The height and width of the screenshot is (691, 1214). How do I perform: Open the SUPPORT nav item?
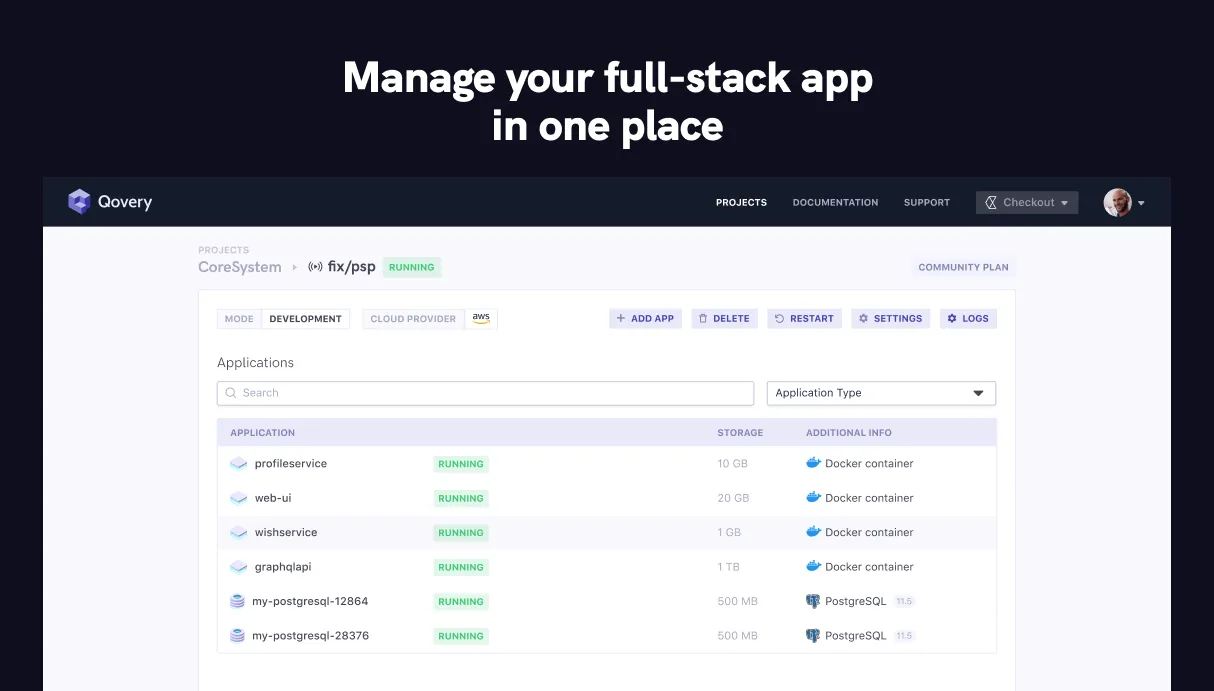pyautogui.click(x=927, y=202)
